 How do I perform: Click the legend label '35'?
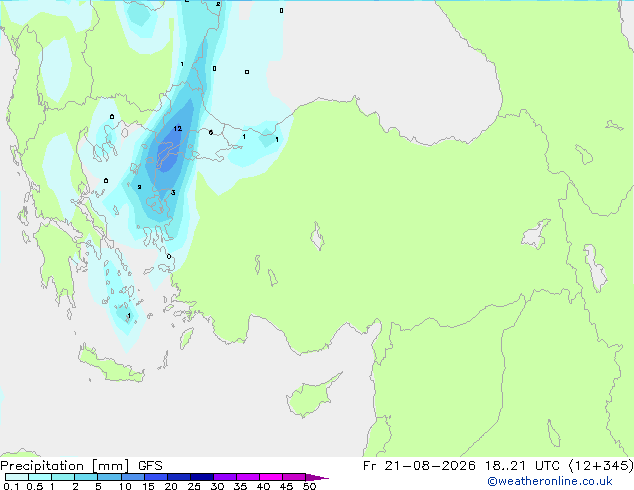tap(240, 486)
